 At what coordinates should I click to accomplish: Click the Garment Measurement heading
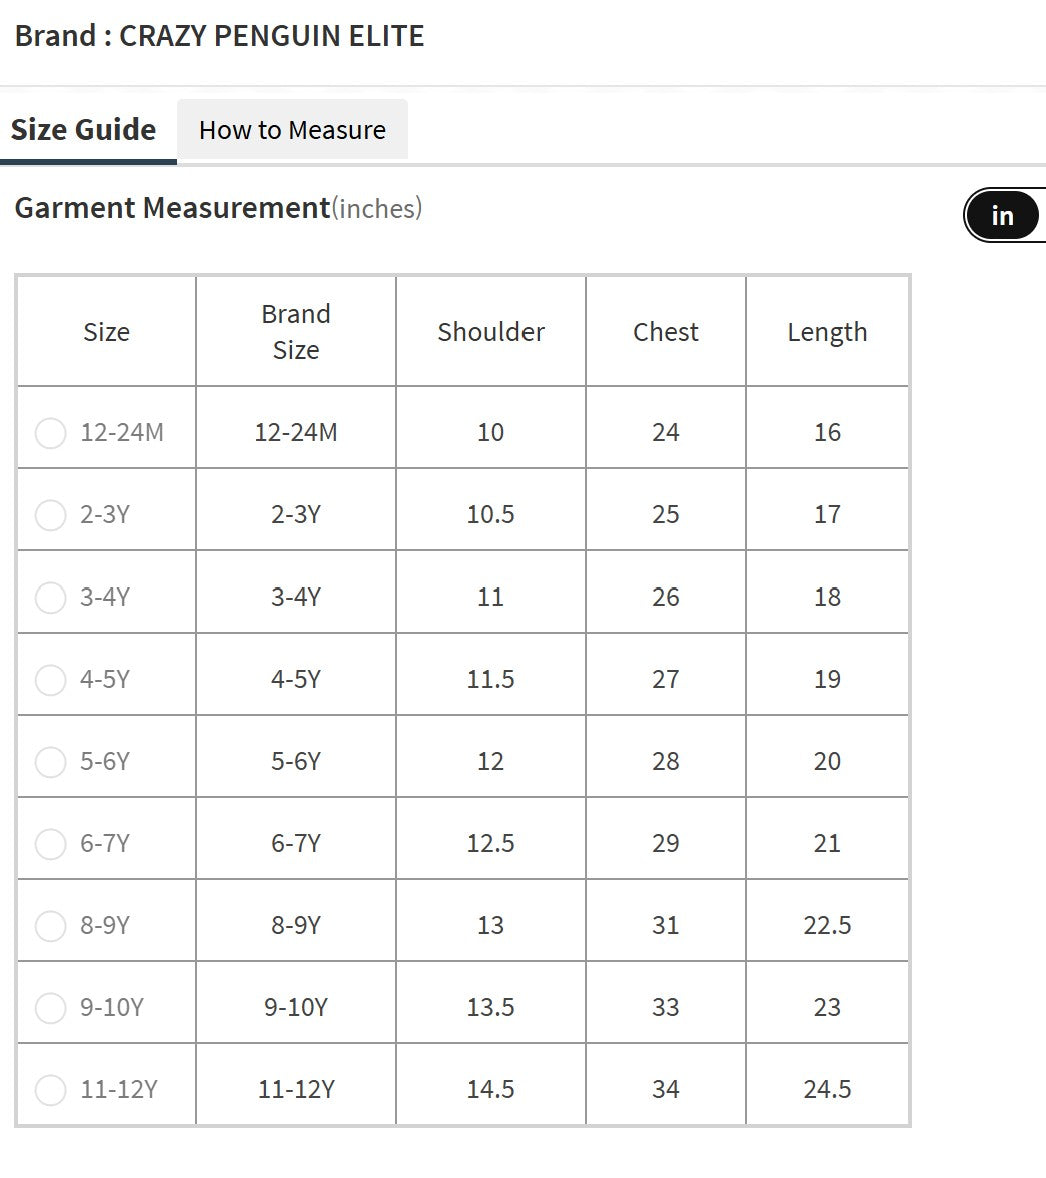coord(172,208)
